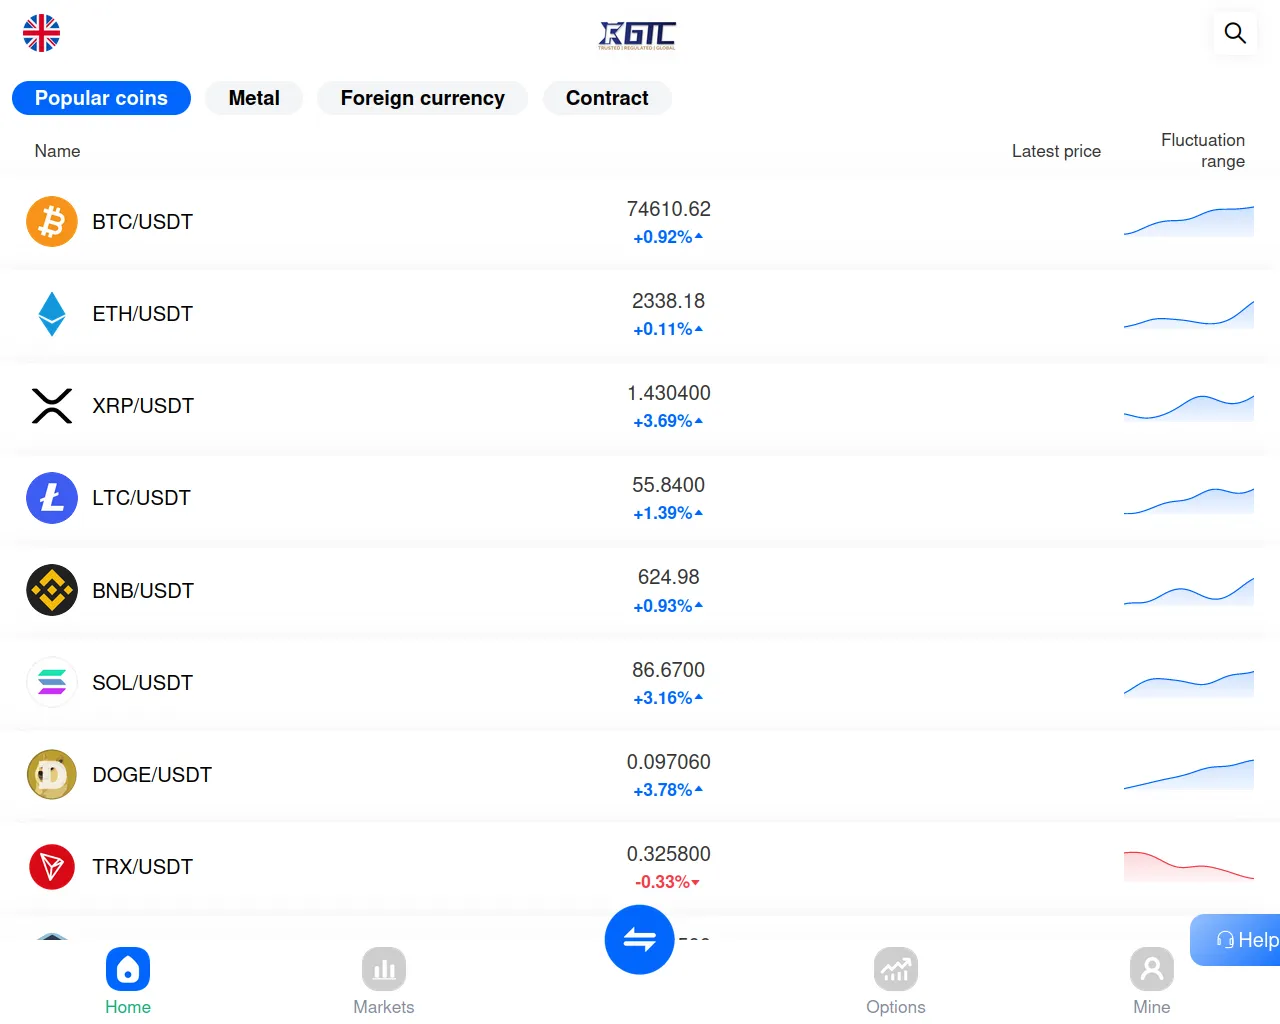Tap the blue swap trade button
The image size is (1280, 1024).
pos(639,939)
